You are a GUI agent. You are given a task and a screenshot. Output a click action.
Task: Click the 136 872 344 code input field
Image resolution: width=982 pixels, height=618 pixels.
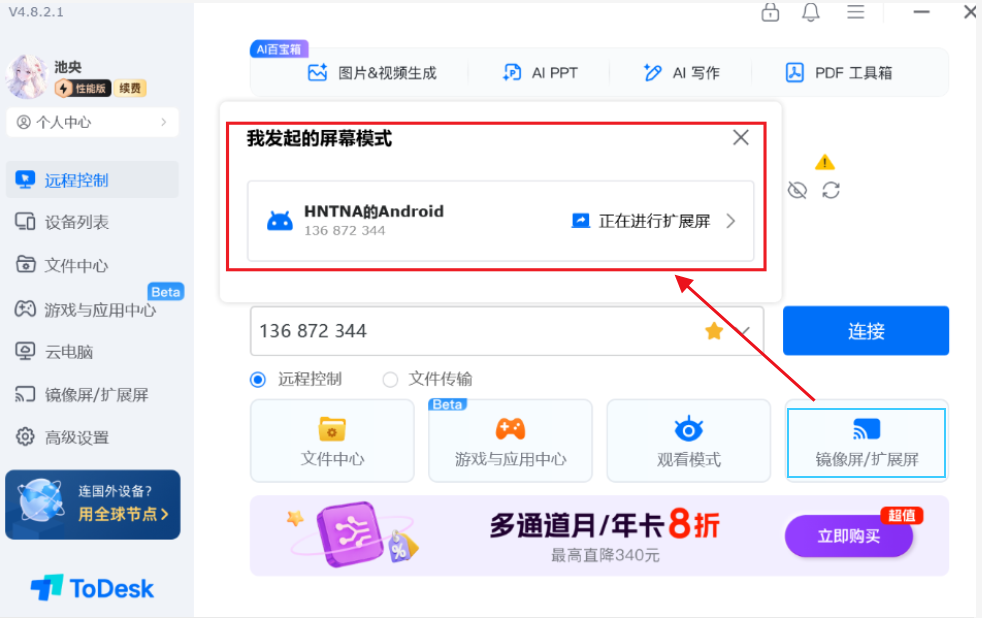450,331
